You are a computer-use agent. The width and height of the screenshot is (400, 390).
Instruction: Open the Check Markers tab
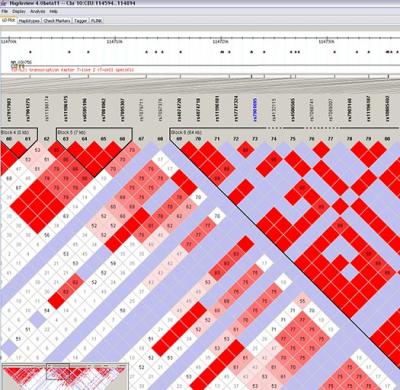point(57,21)
